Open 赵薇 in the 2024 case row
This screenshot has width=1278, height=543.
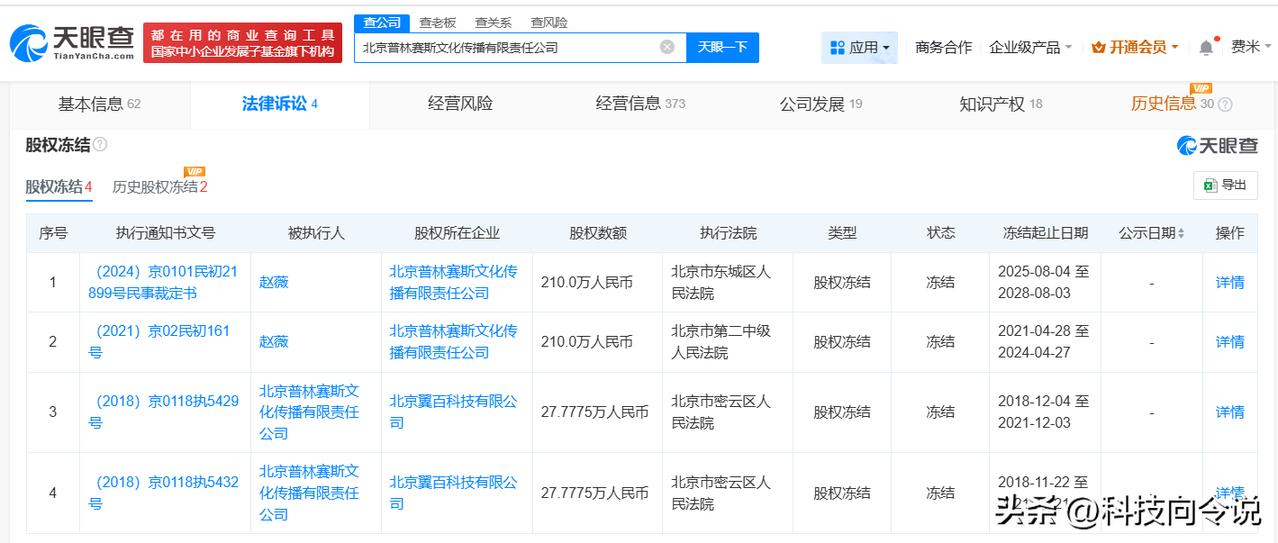(274, 282)
